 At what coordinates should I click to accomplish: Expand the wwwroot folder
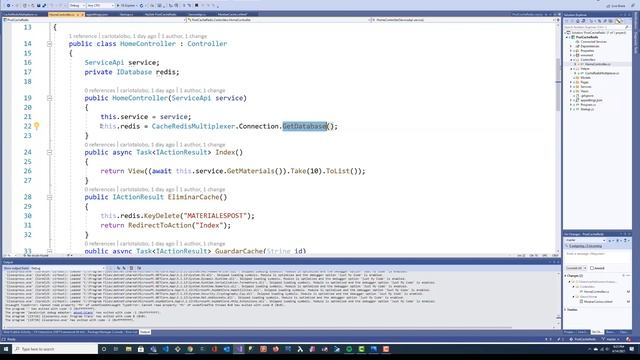pyautogui.click(x=571, y=55)
